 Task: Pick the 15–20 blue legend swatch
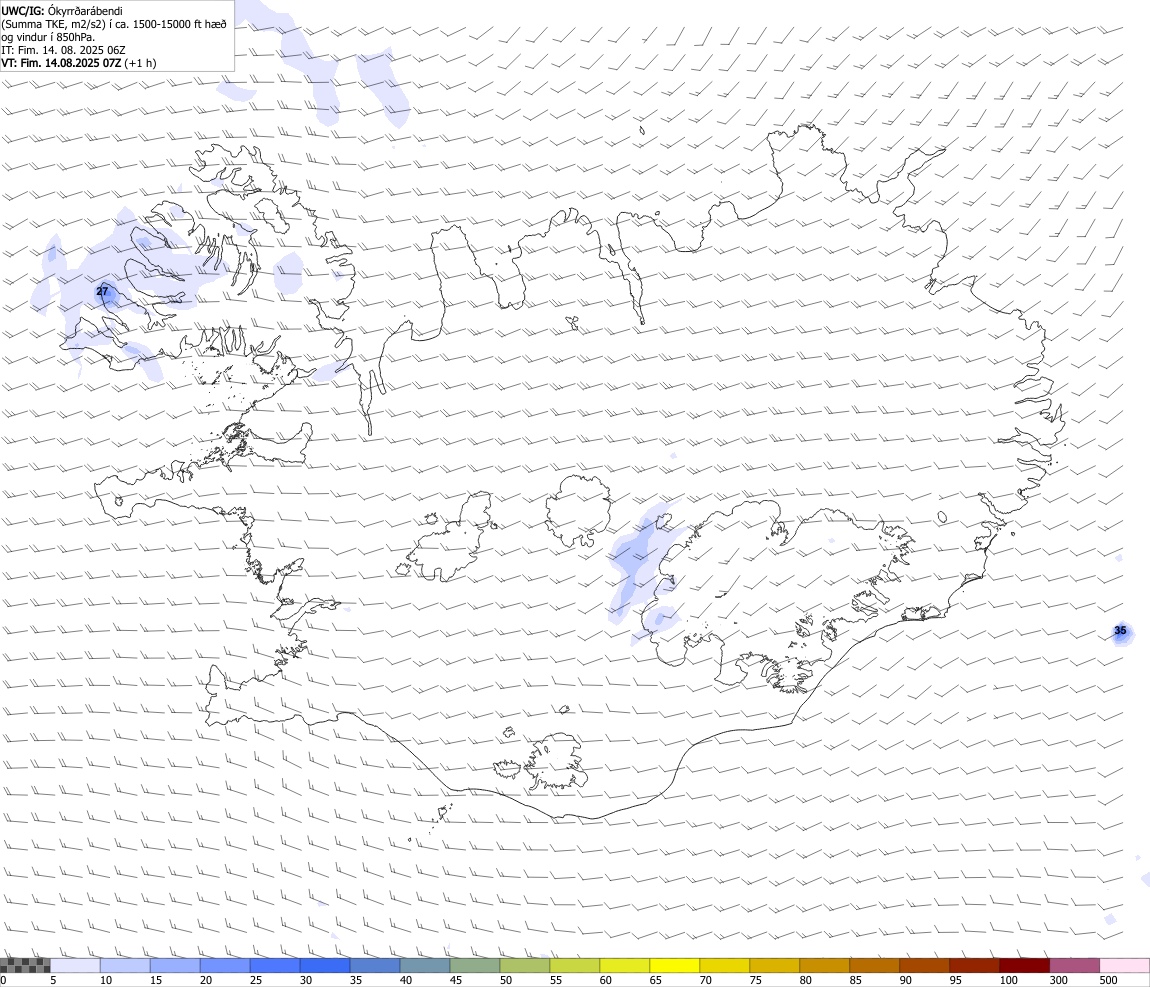tap(175, 965)
